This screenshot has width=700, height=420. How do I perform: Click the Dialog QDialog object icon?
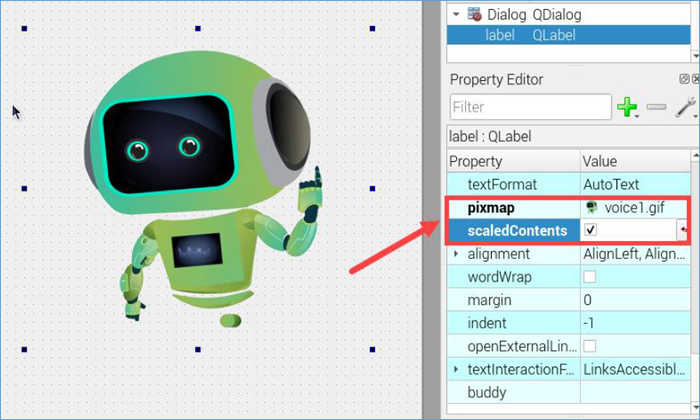tap(475, 14)
